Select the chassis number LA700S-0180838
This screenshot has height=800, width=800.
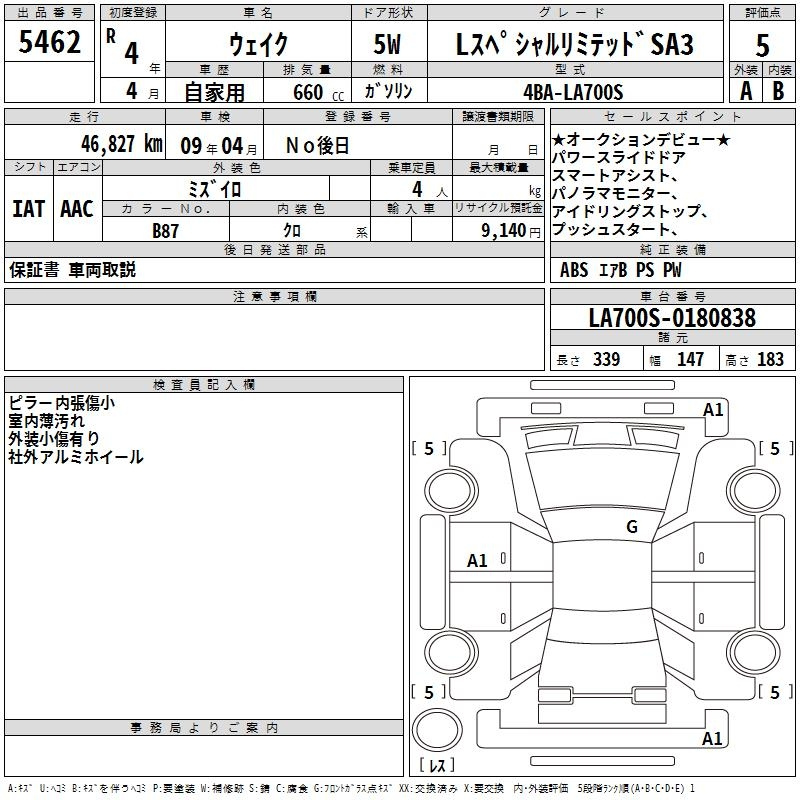(x=672, y=318)
